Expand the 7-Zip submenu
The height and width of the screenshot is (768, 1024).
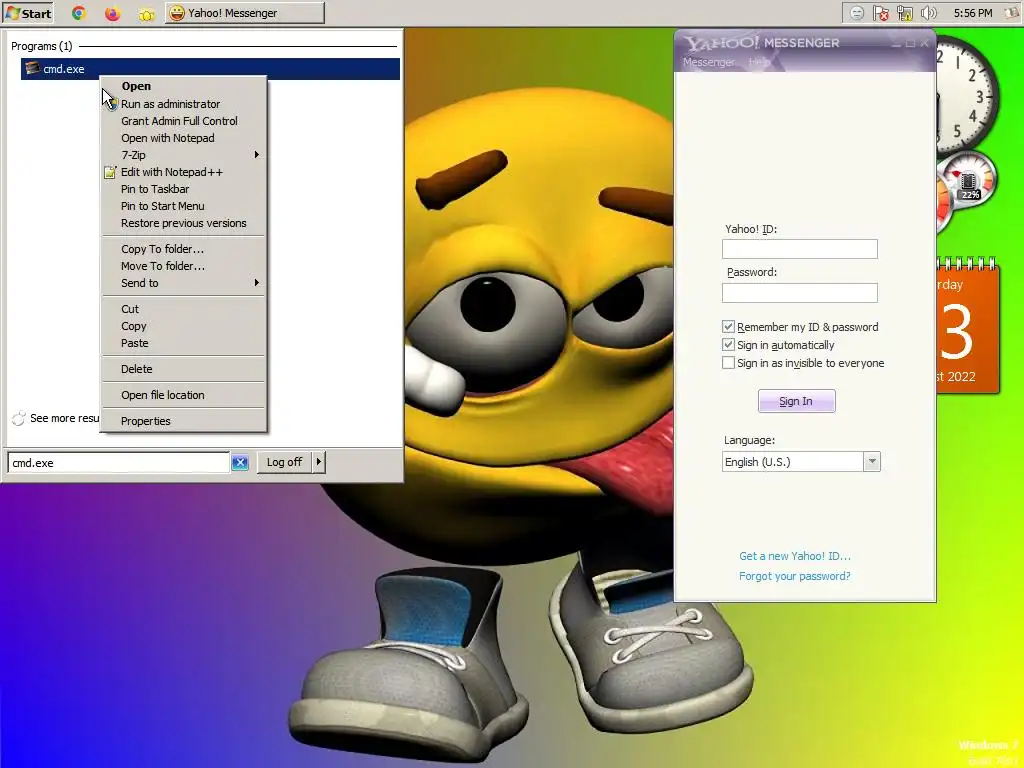184,155
